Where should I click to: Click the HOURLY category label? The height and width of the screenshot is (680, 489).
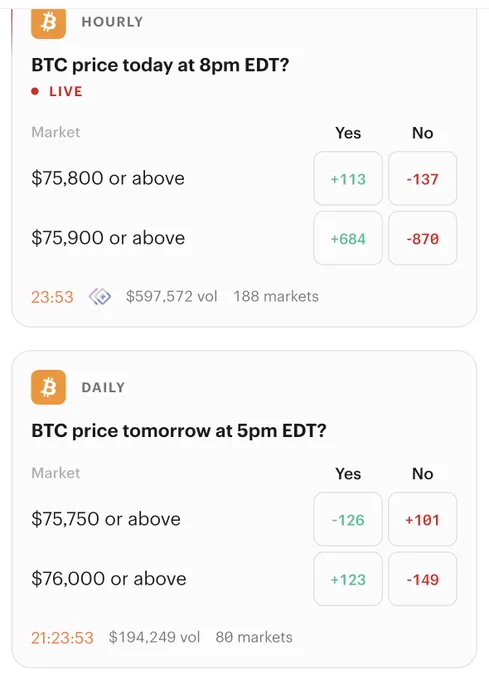click(x=112, y=22)
